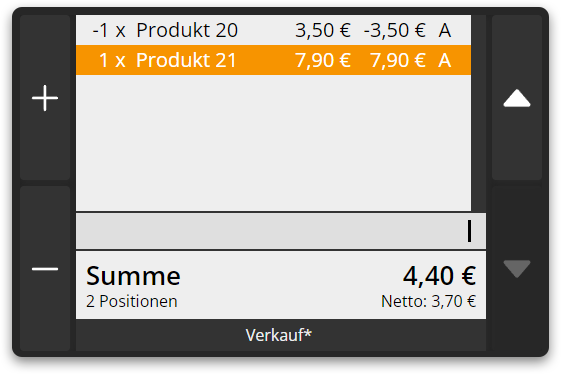
Task: Click the "2 Positionen" count text
Action: tap(132, 301)
